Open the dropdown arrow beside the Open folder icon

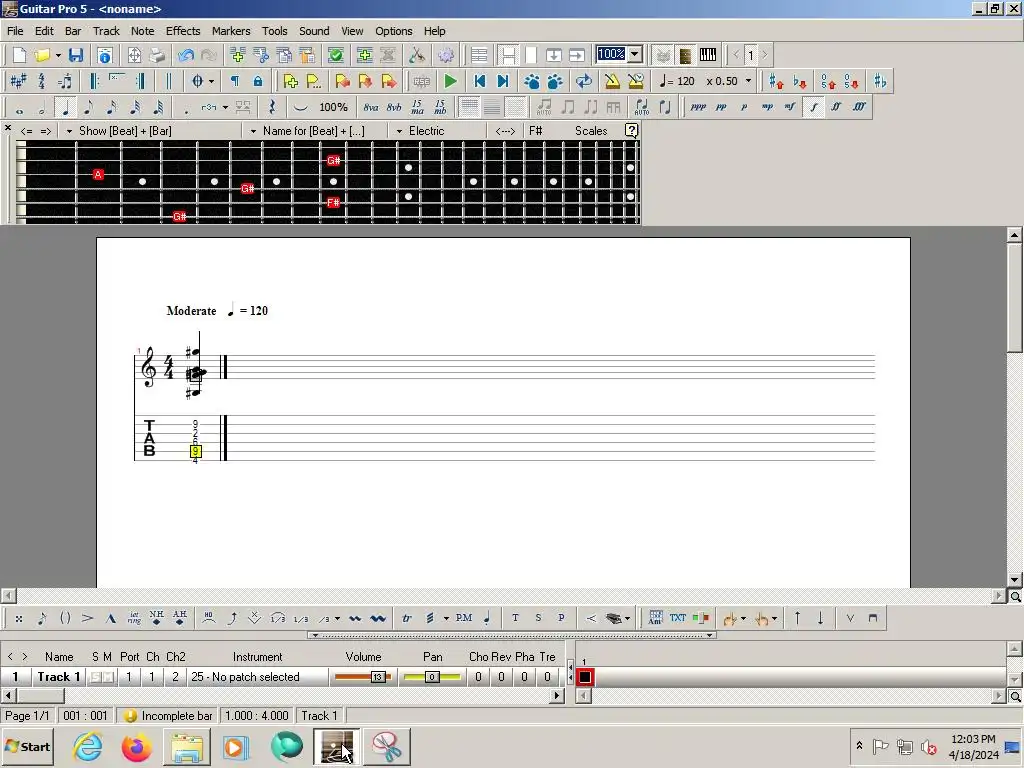click(58, 56)
